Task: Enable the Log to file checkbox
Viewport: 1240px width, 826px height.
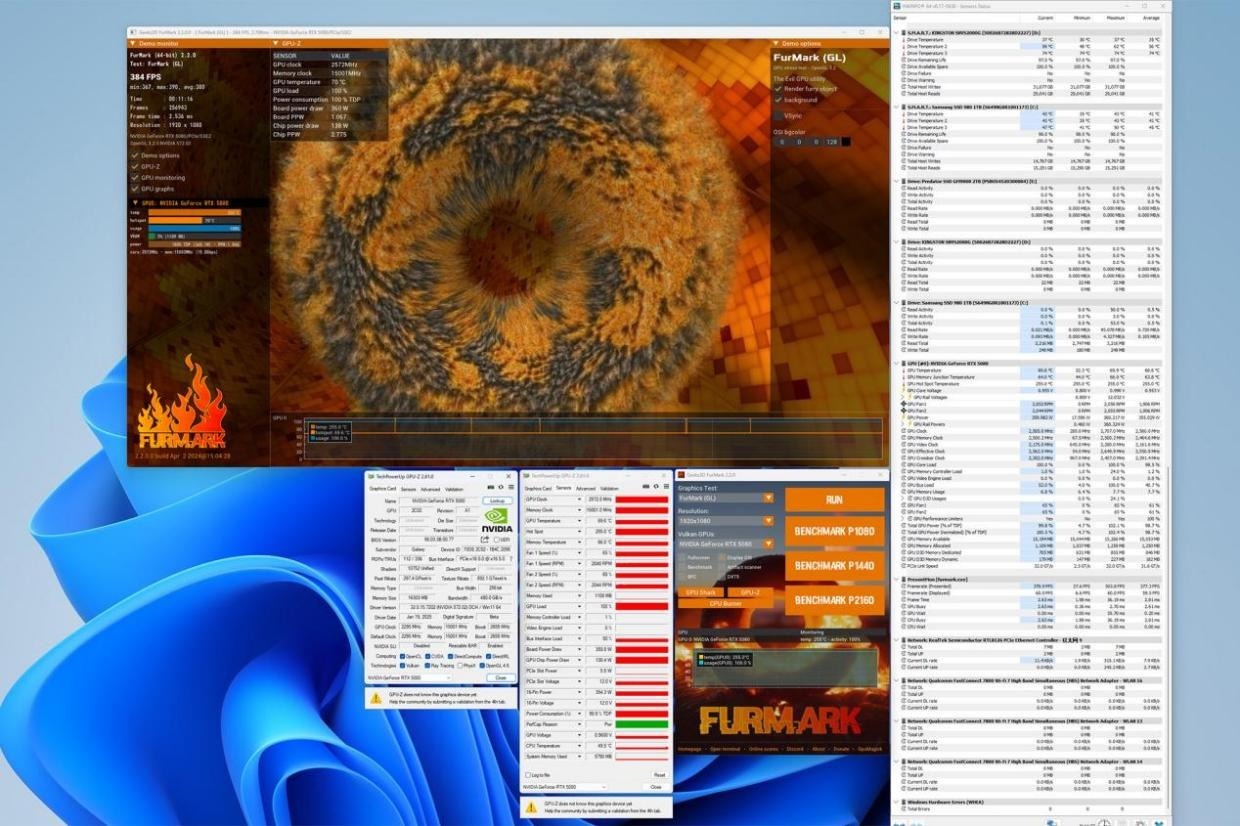Action: click(x=528, y=775)
